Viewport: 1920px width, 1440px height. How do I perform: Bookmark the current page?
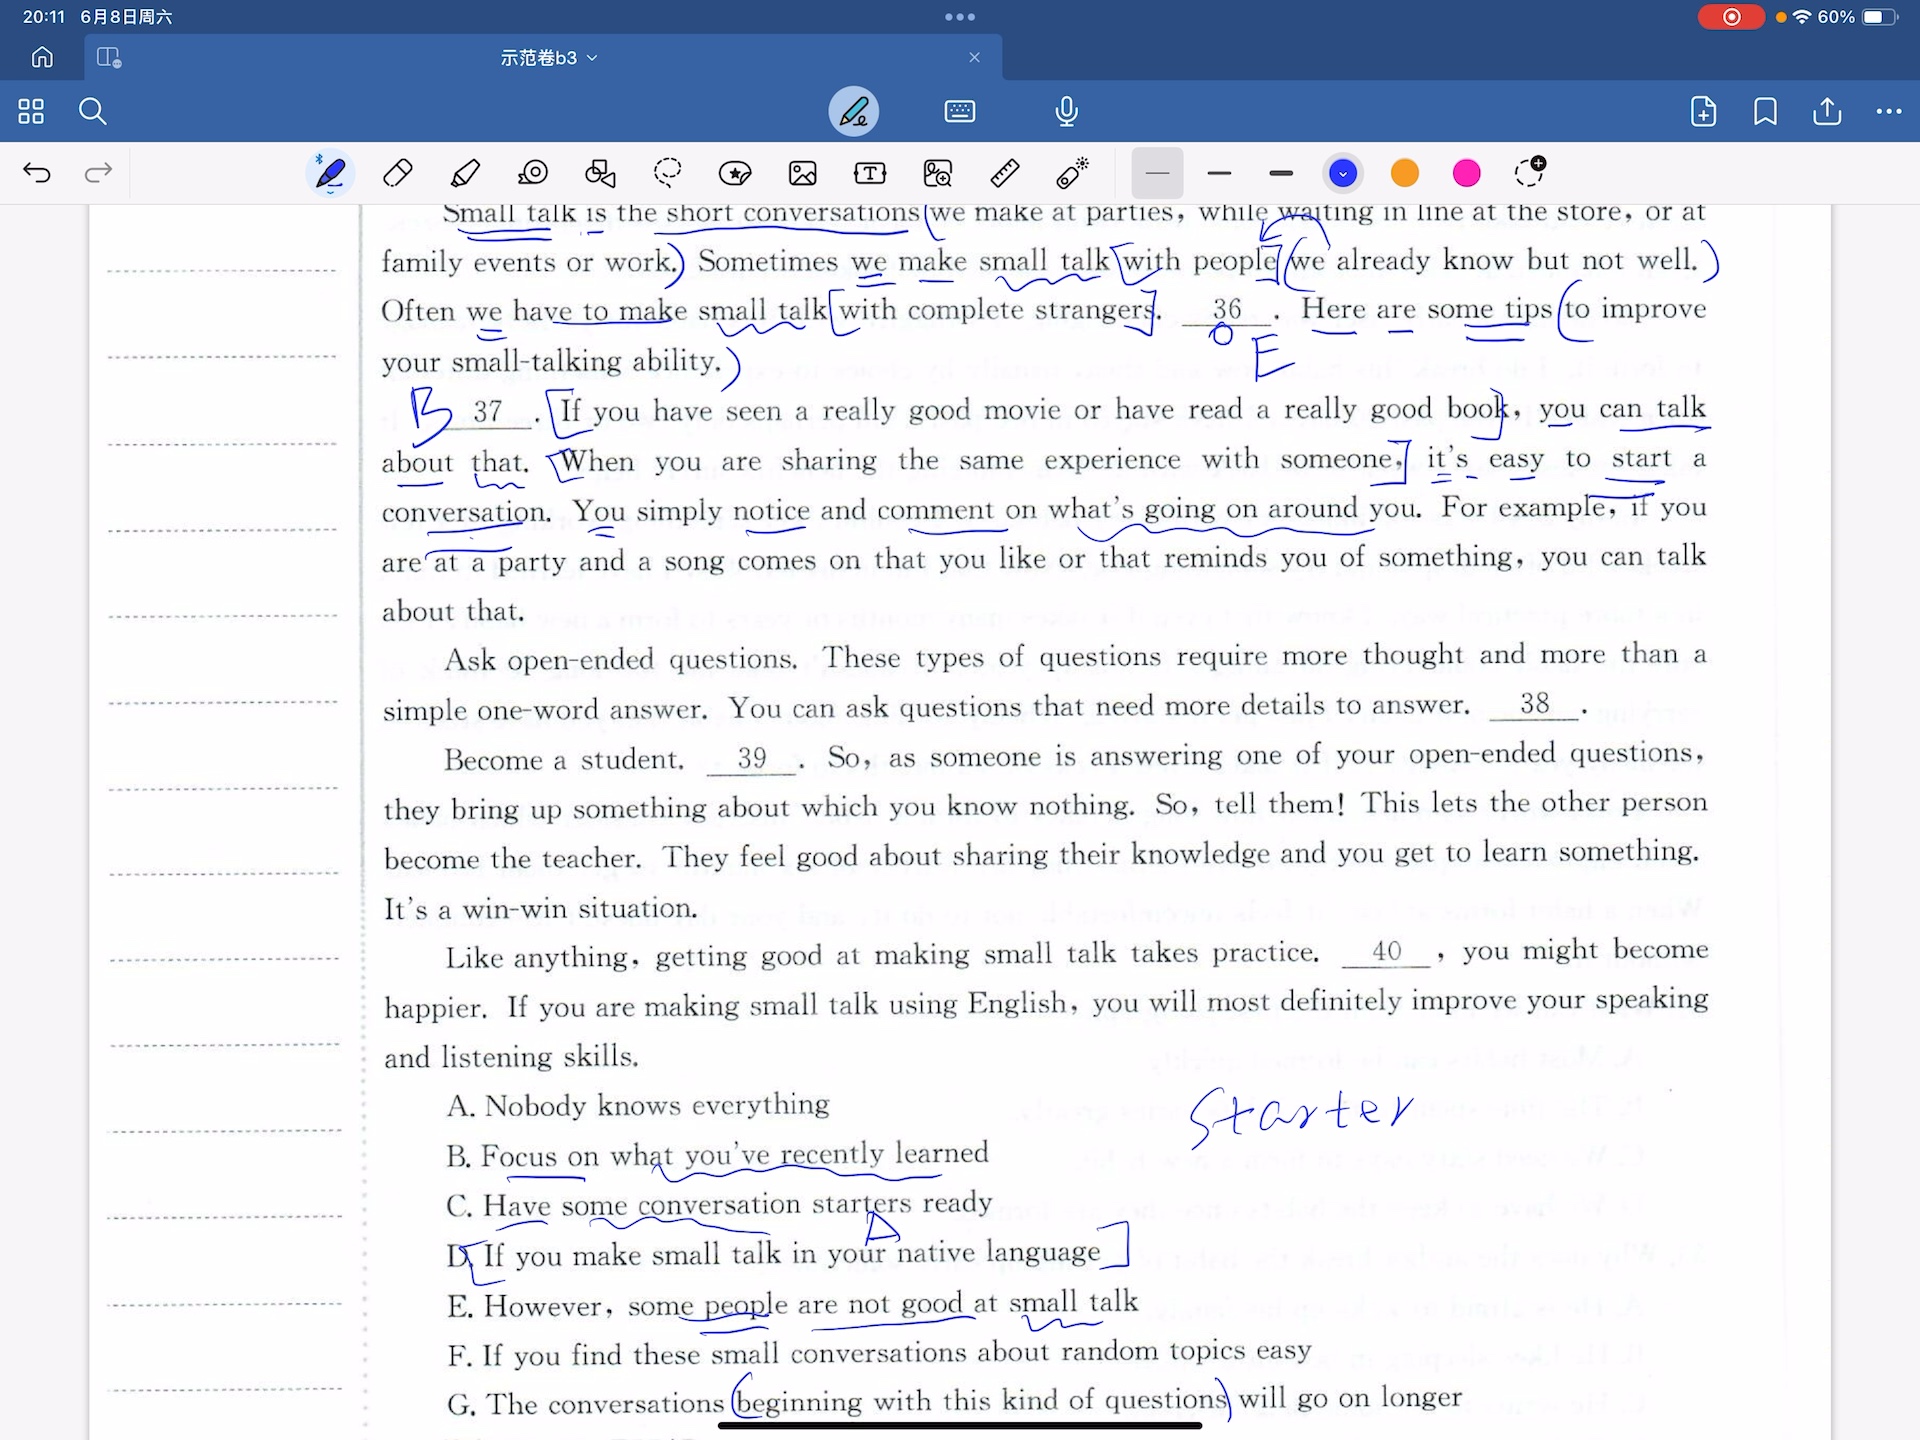tap(1765, 111)
